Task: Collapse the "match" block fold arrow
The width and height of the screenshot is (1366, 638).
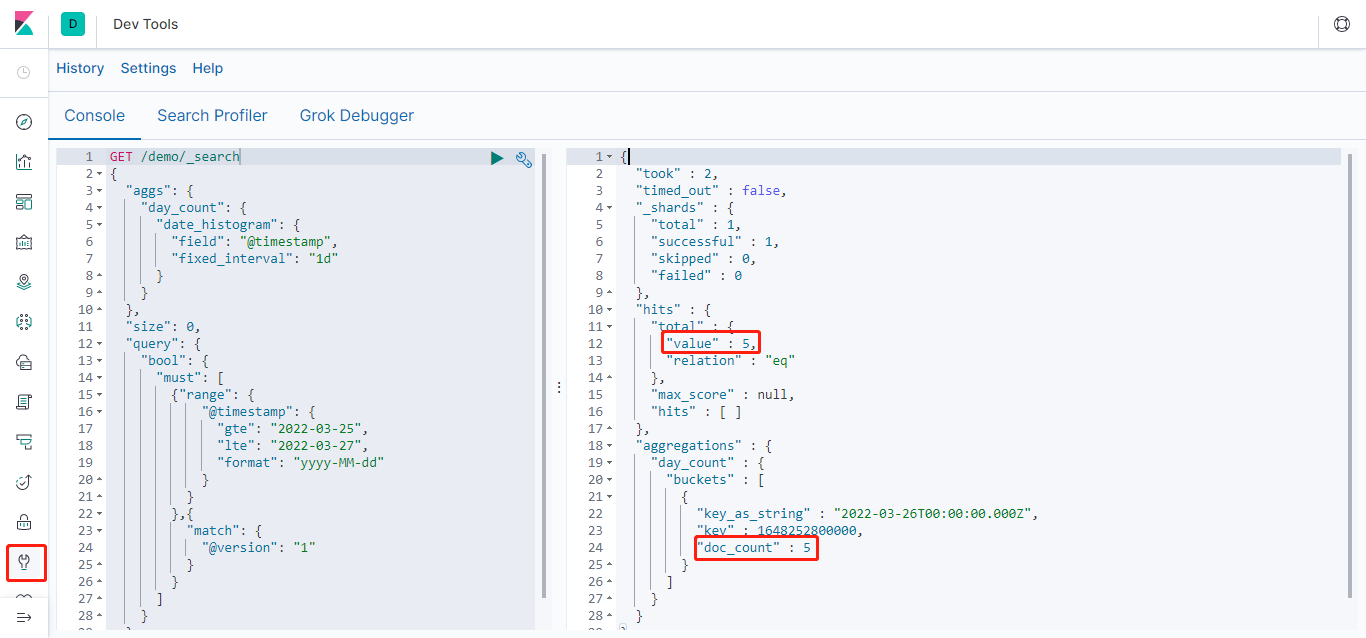Action: 99,531
